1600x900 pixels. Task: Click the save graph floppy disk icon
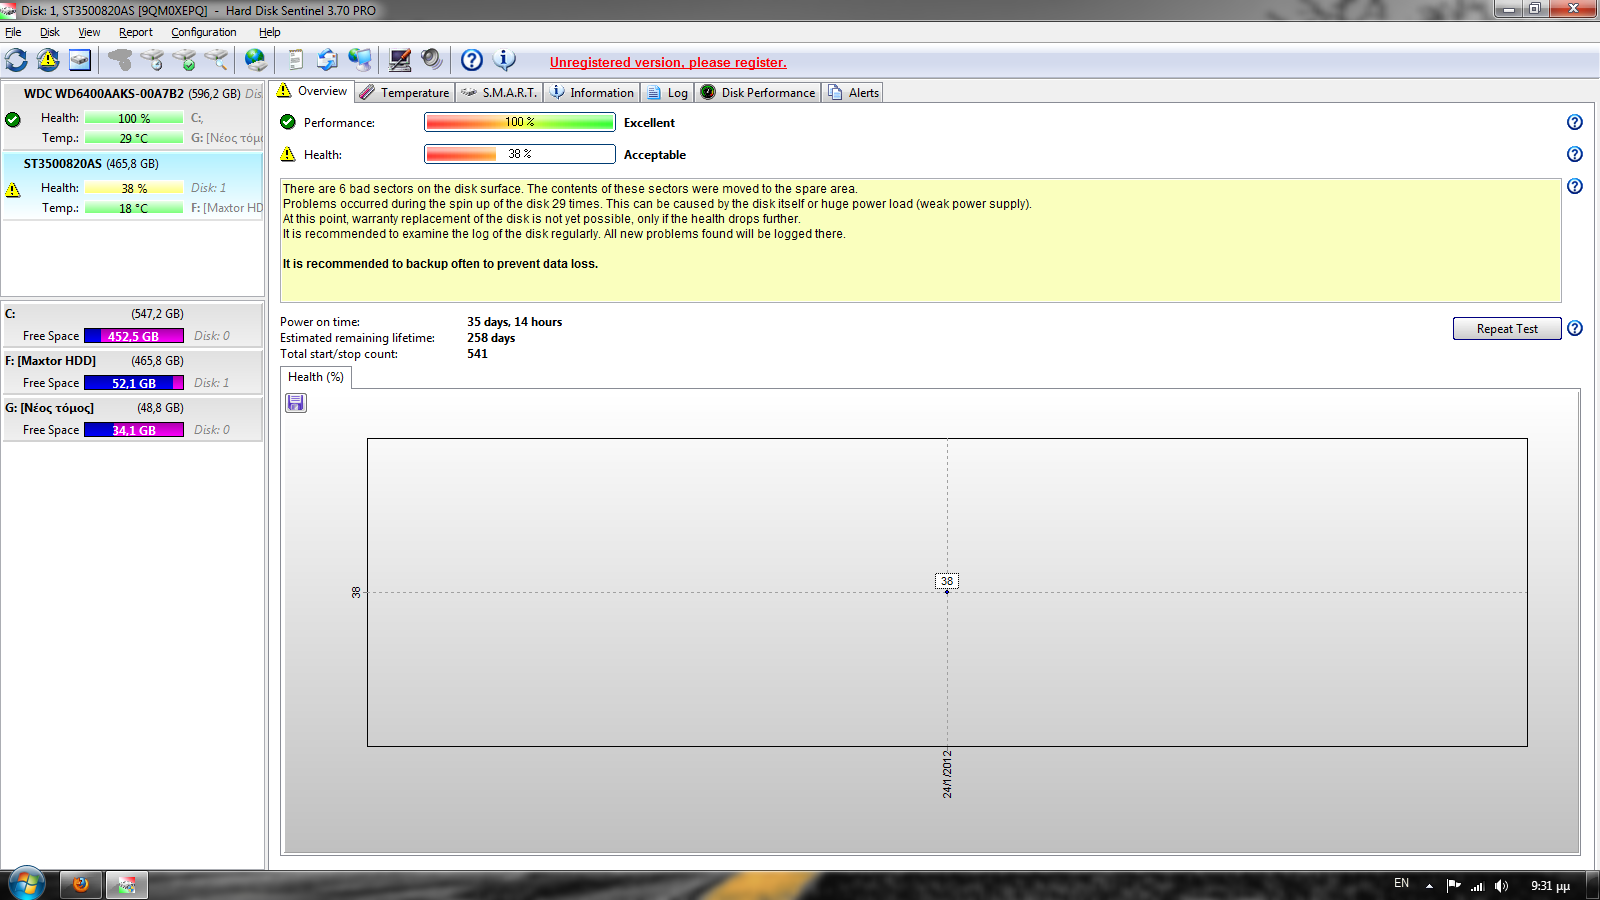pyautogui.click(x=296, y=402)
